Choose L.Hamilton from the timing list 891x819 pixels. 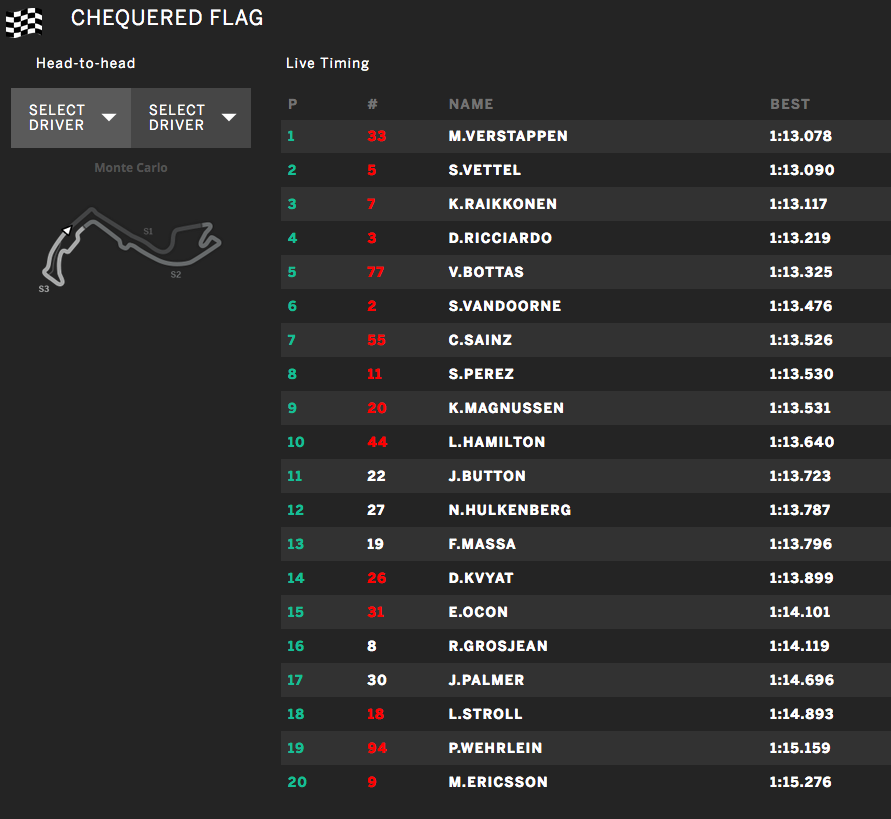497,442
